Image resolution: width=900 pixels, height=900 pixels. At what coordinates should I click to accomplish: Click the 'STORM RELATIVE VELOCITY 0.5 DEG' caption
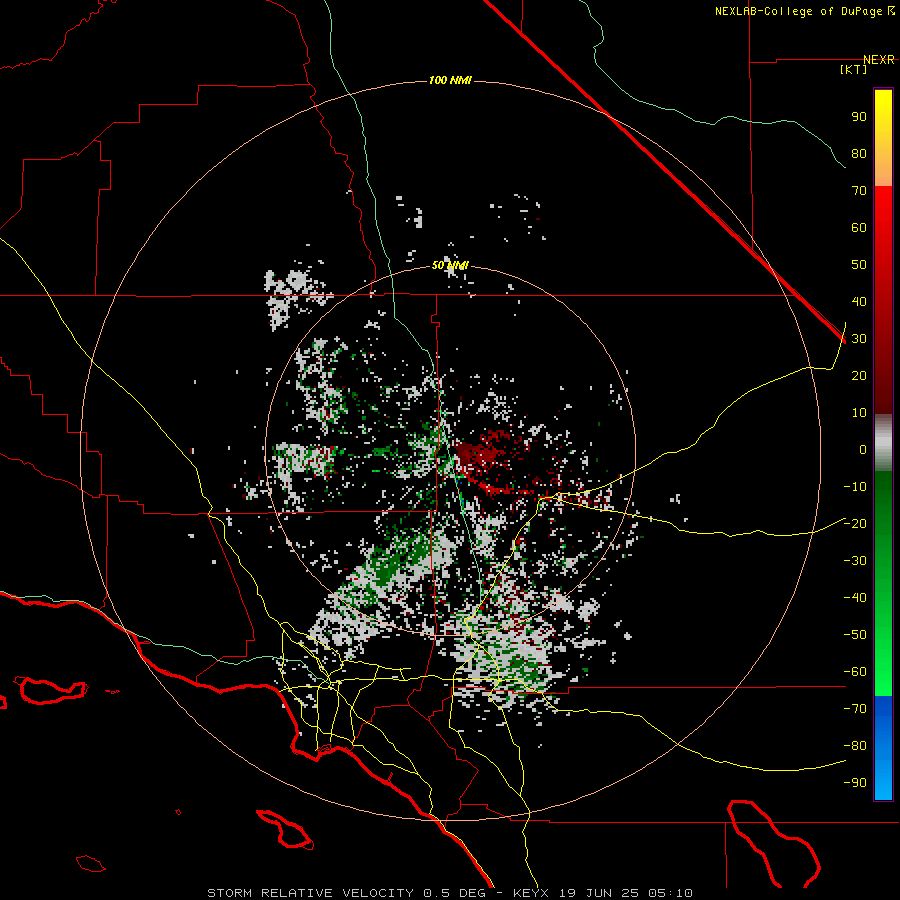pyautogui.click(x=347, y=893)
